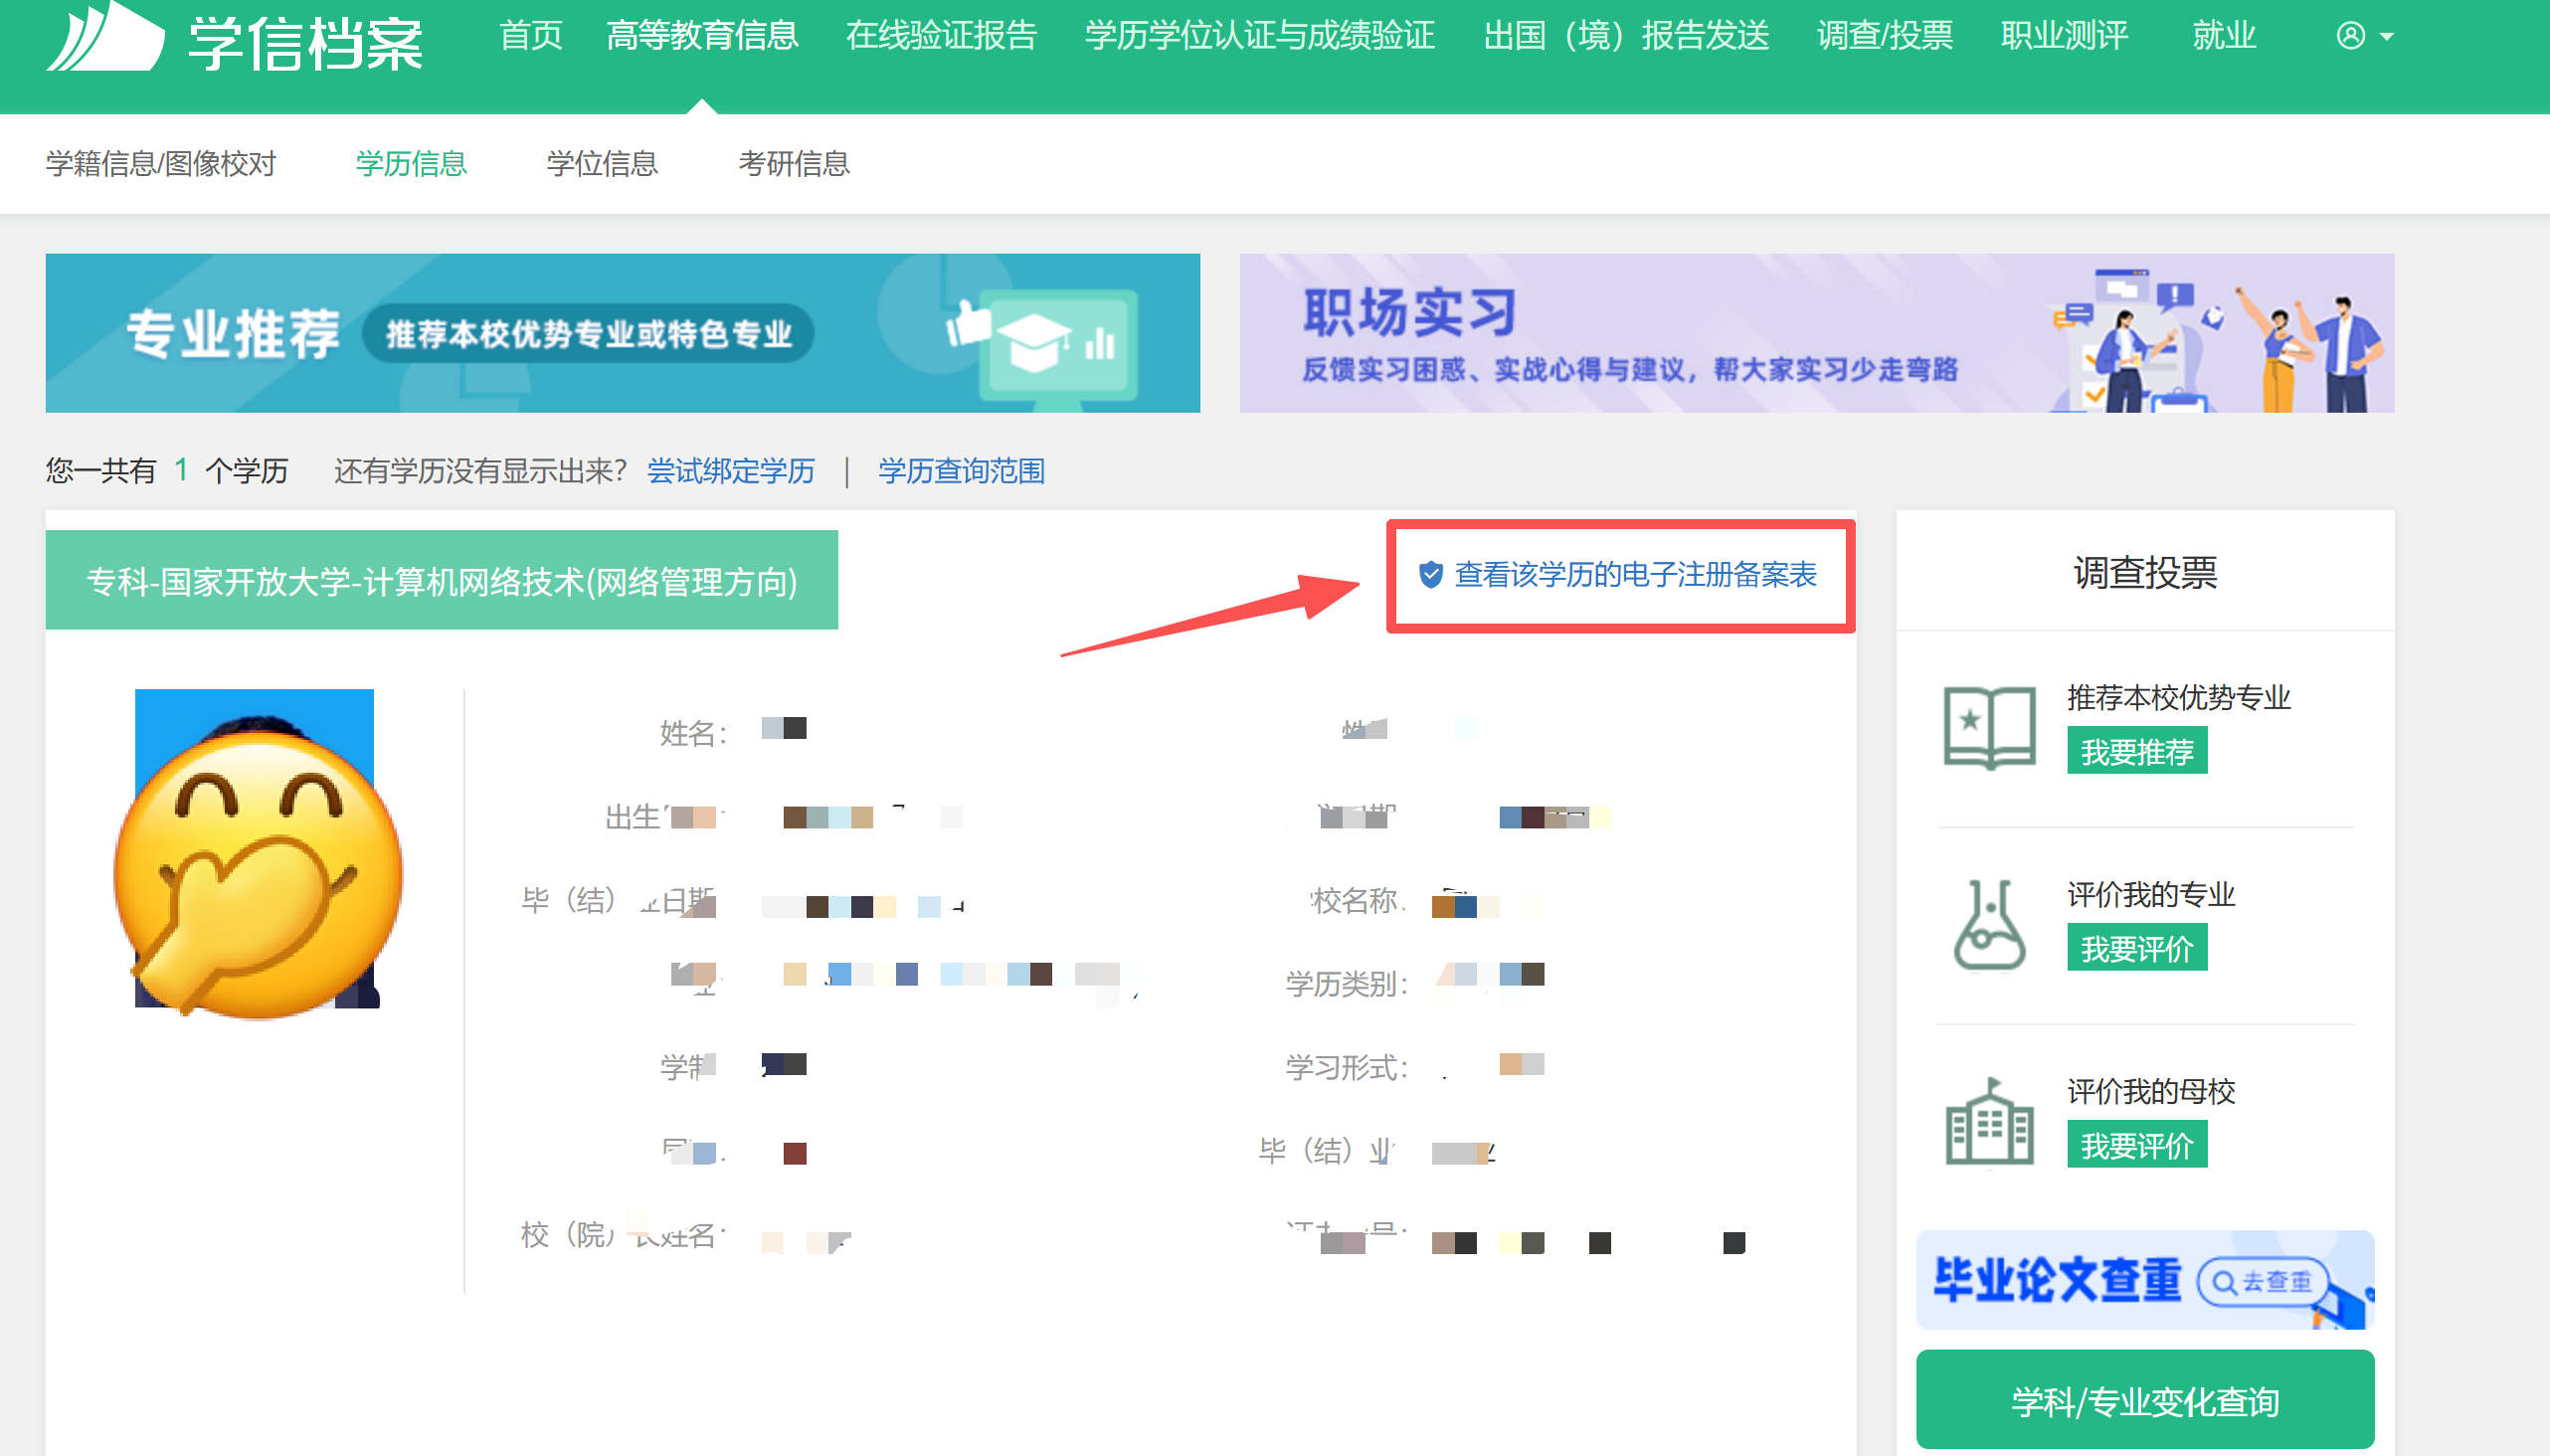Screen dimensions: 2550x1456
Task: Switch to 考研信息 tab
Action: tap(794, 163)
